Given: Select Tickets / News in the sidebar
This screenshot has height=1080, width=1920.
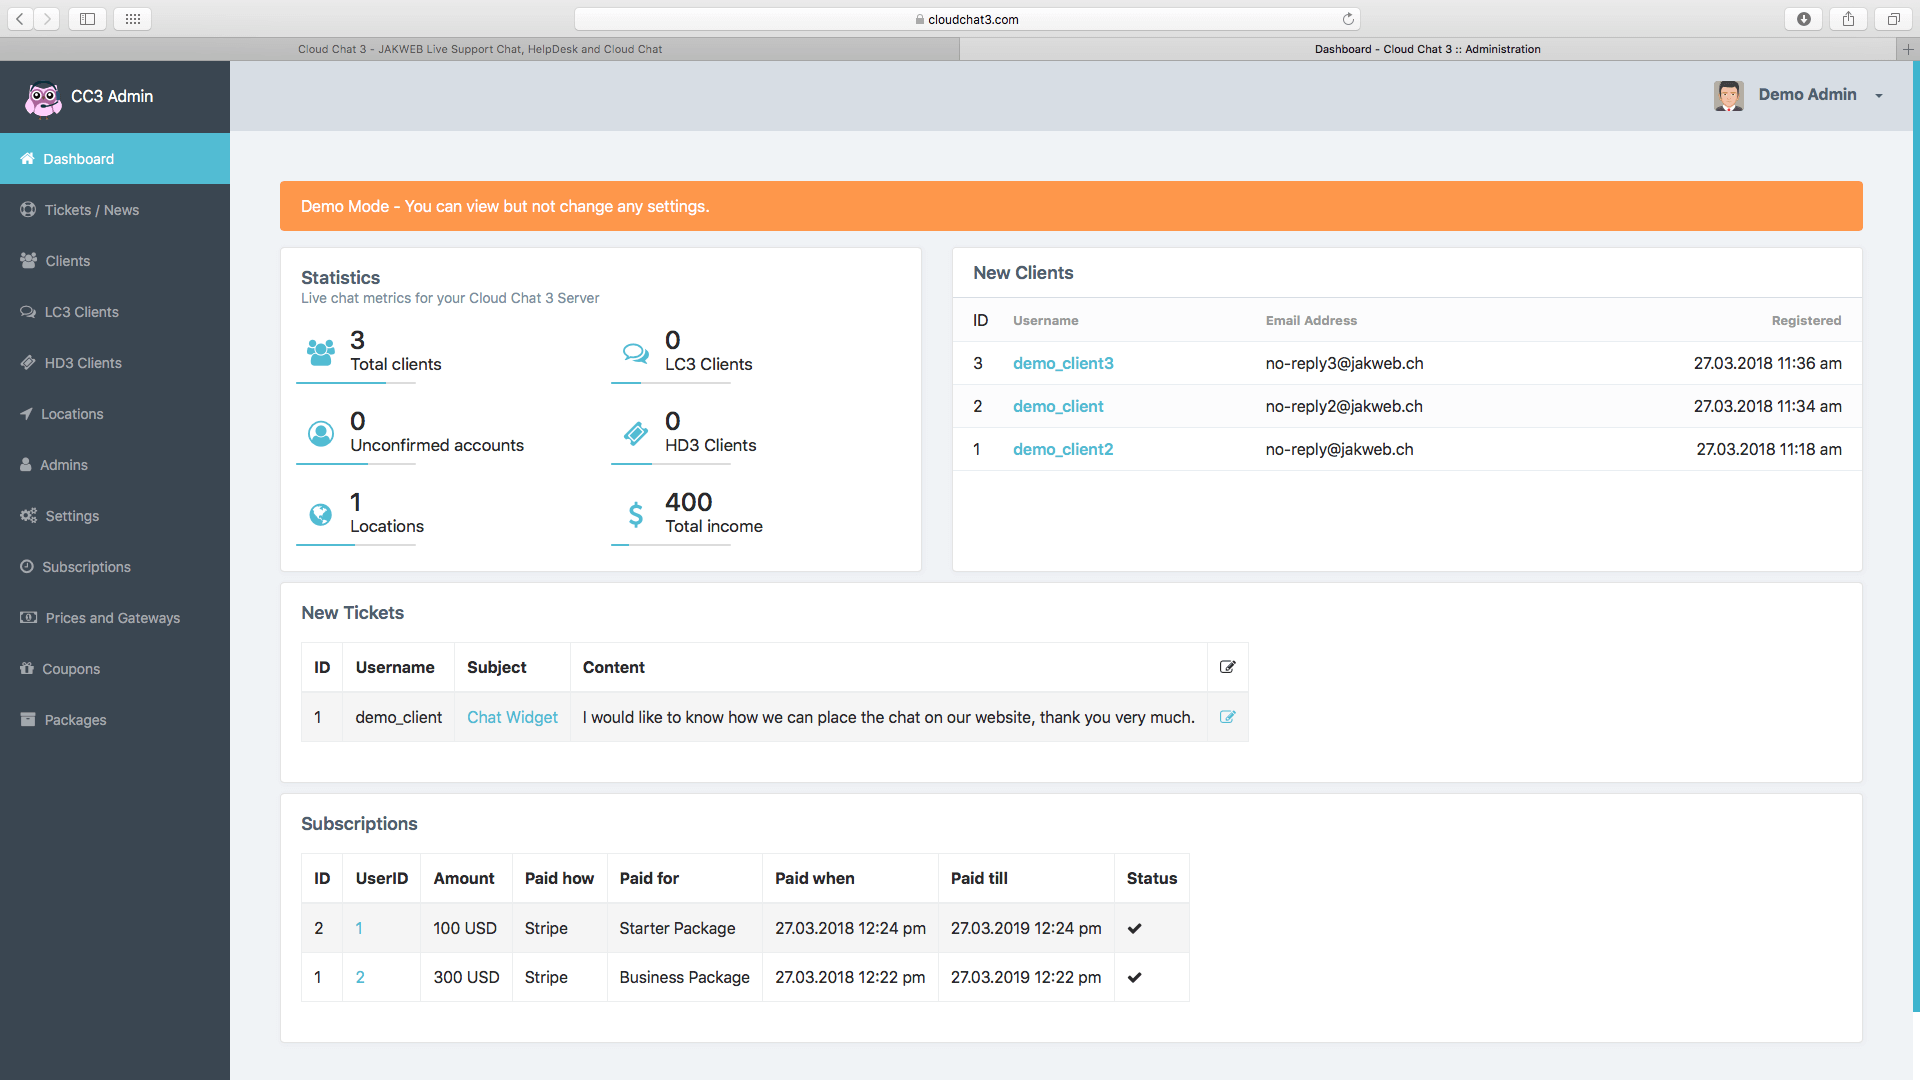Looking at the screenshot, I should tap(91, 210).
